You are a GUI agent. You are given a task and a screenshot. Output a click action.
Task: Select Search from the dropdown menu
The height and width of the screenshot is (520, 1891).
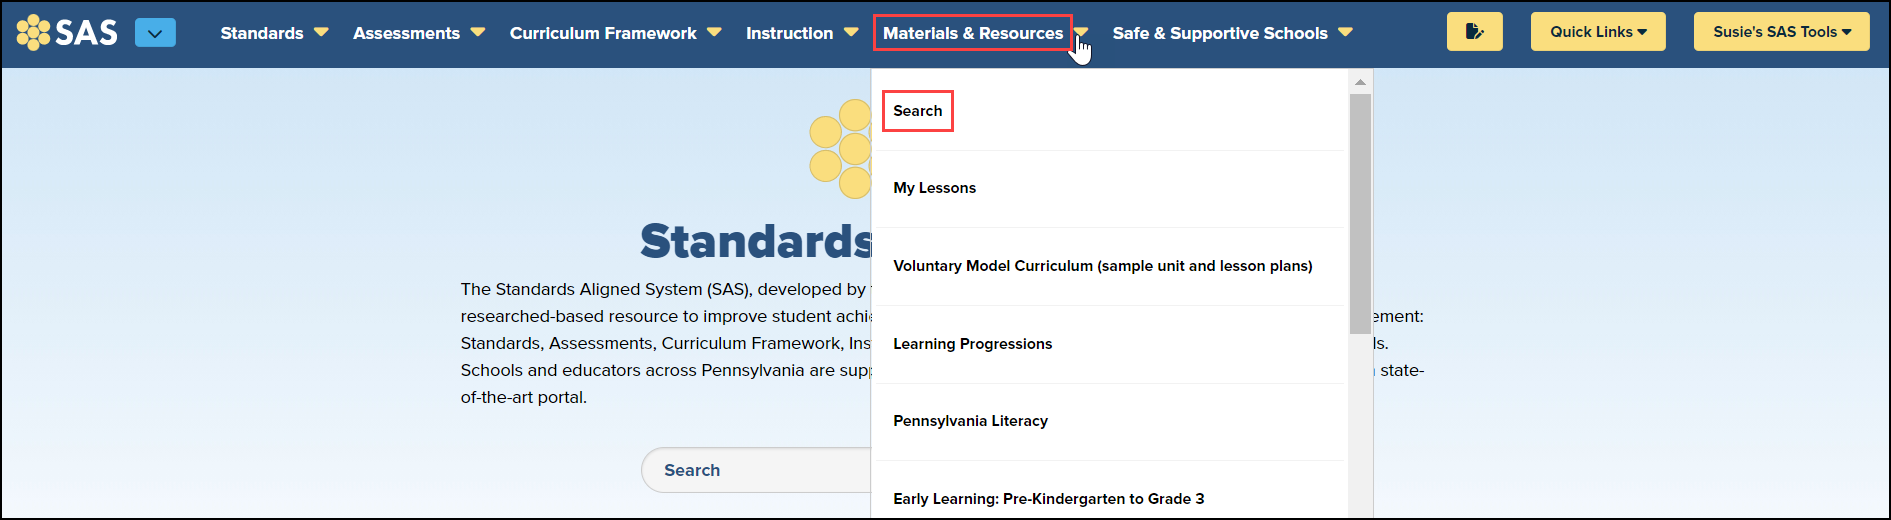[917, 111]
